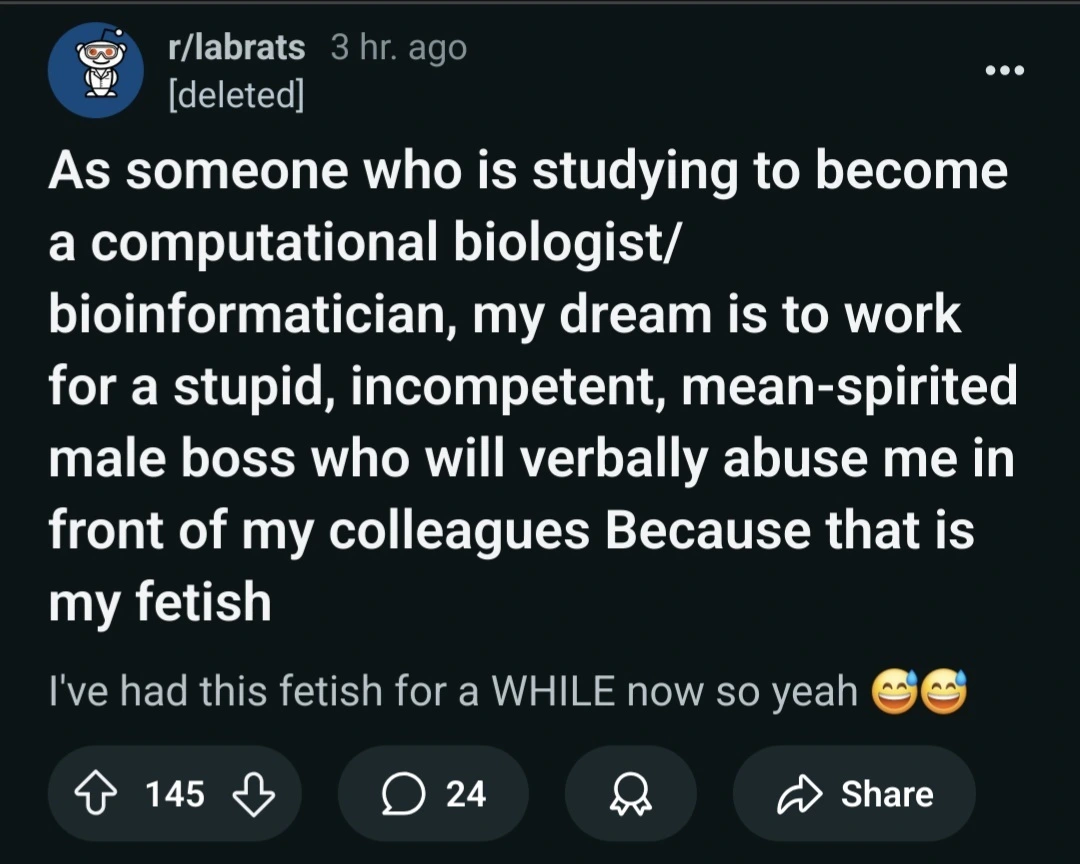1080x864 pixels.
Task: Click the [deleted] username
Action: coord(236,95)
